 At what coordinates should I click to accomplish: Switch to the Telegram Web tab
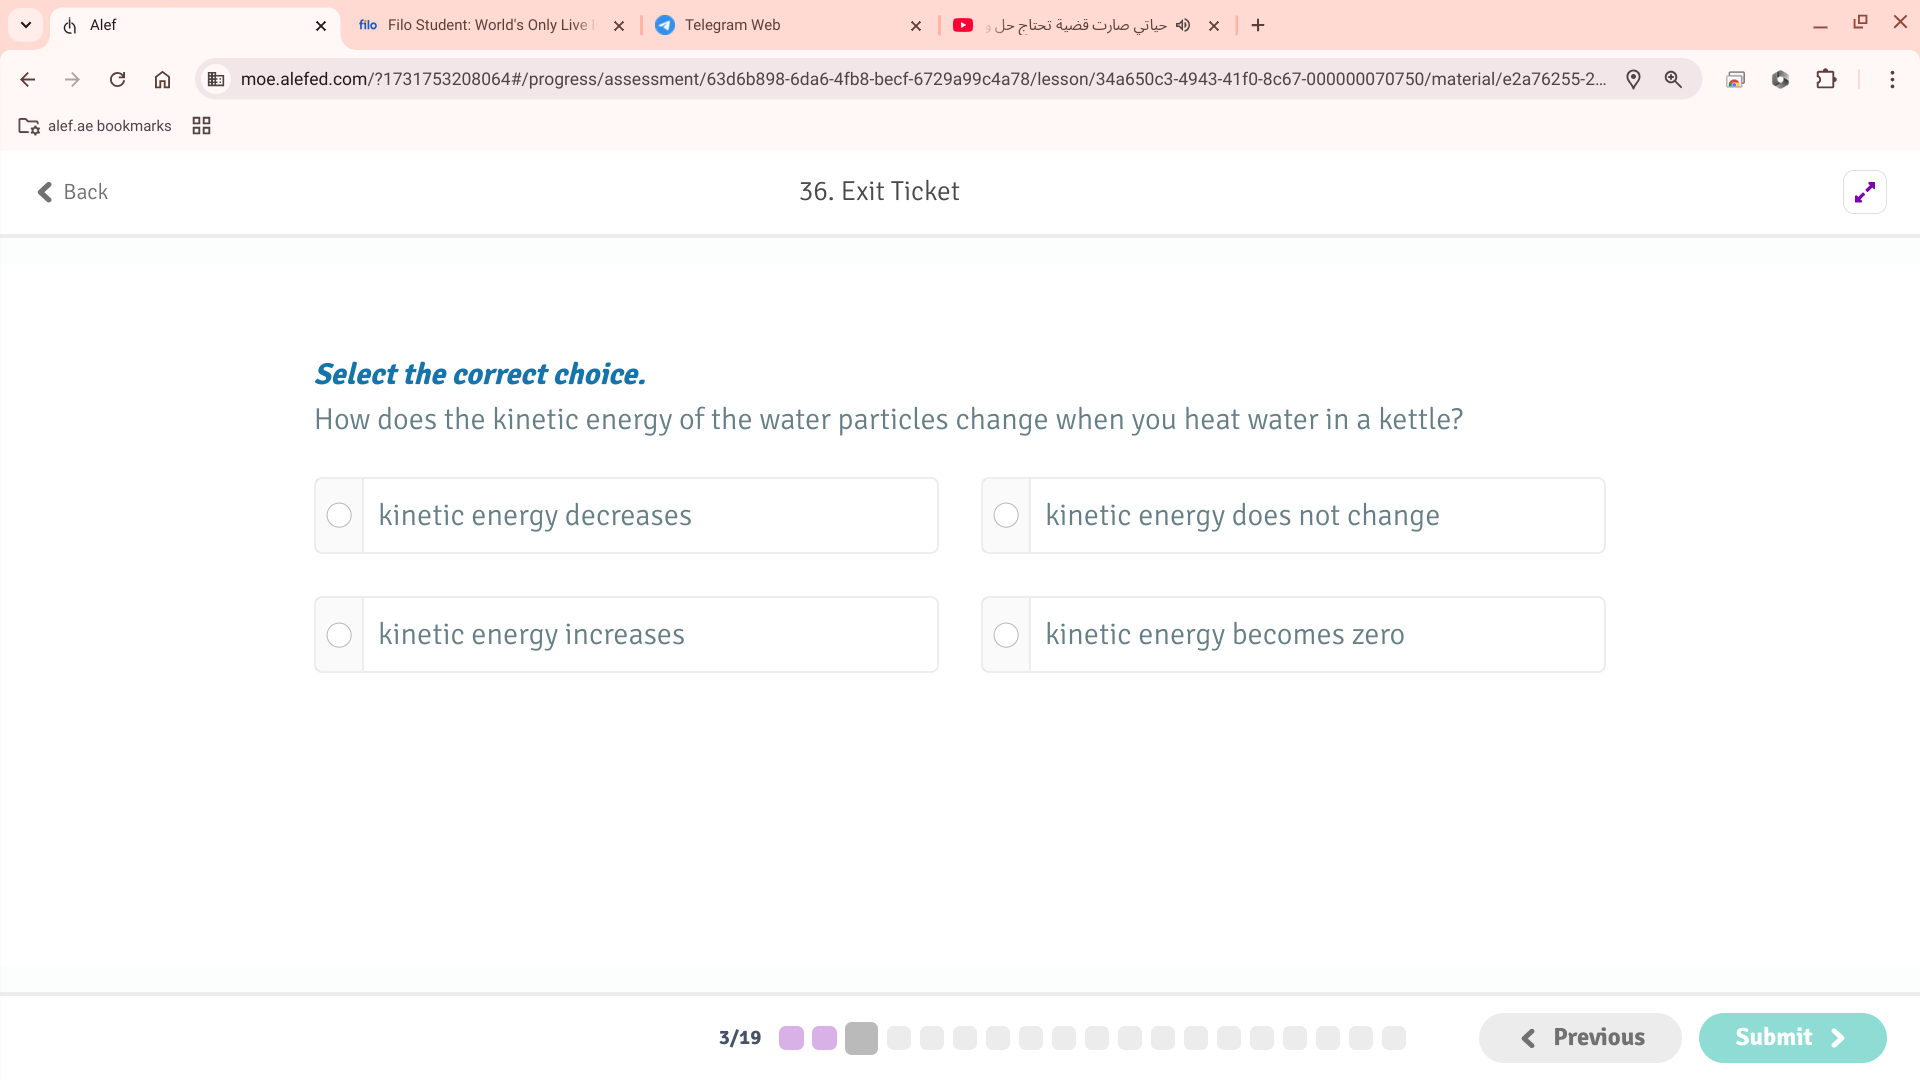click(x=780, y=25)
